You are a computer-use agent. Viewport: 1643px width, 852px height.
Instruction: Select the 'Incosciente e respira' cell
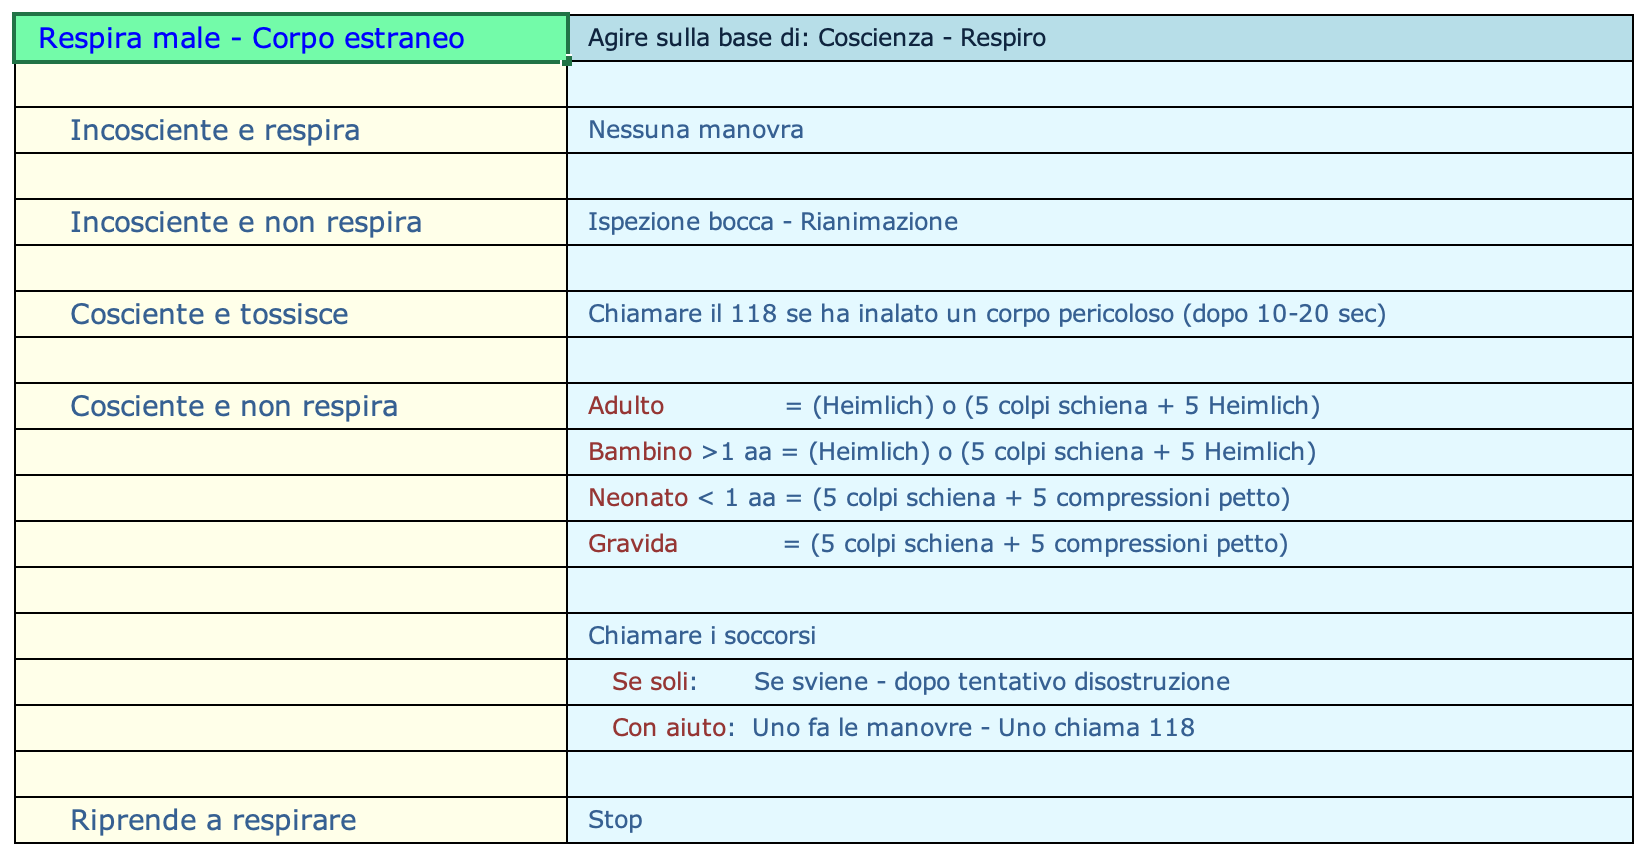coord(291,130)
